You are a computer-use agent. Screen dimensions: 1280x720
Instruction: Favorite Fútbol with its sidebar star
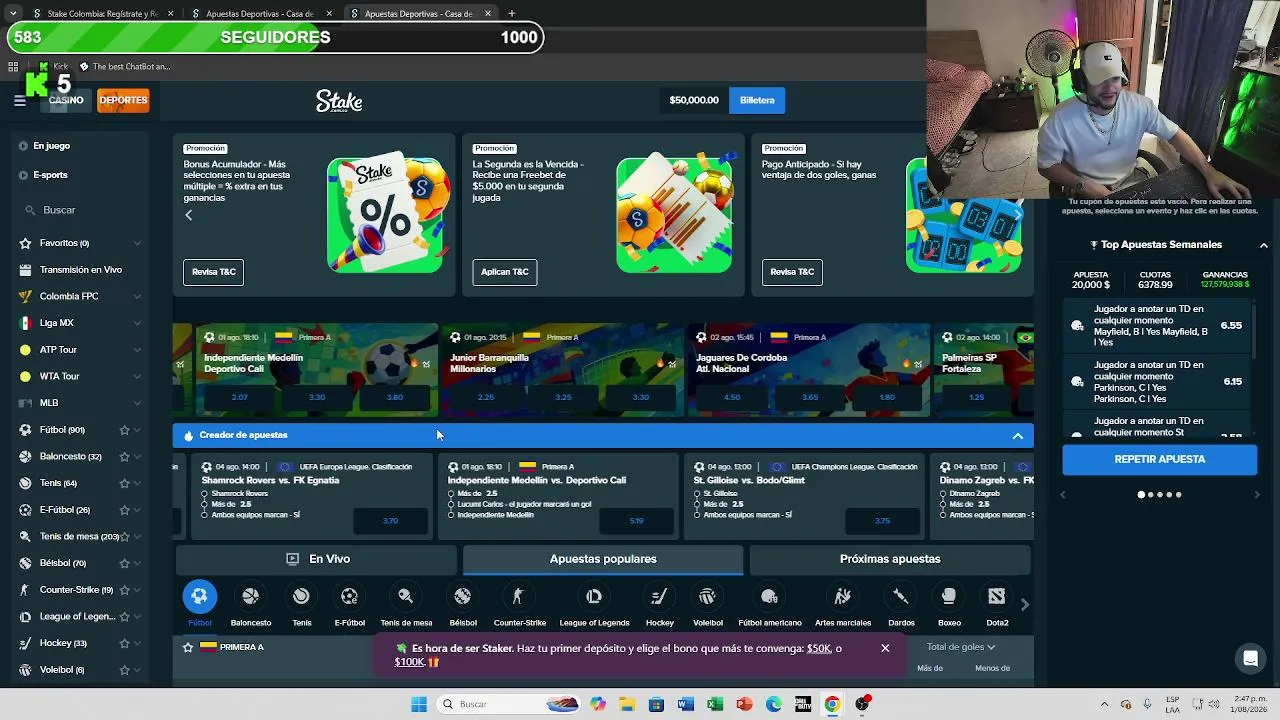click(x=124, y=430)
